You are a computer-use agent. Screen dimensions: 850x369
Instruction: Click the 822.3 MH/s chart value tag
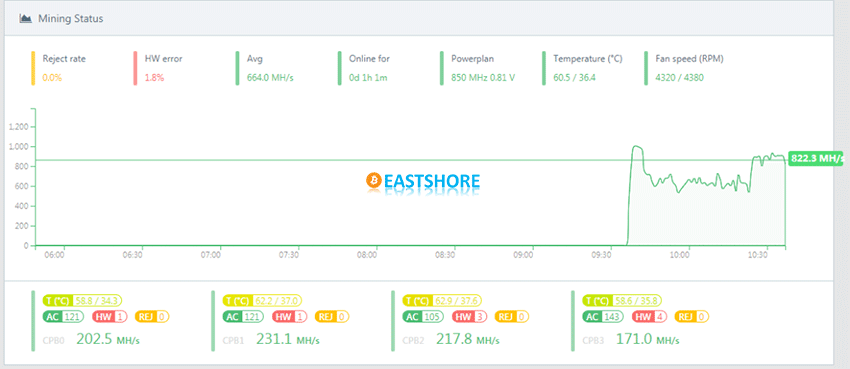(x=815, y=159)
